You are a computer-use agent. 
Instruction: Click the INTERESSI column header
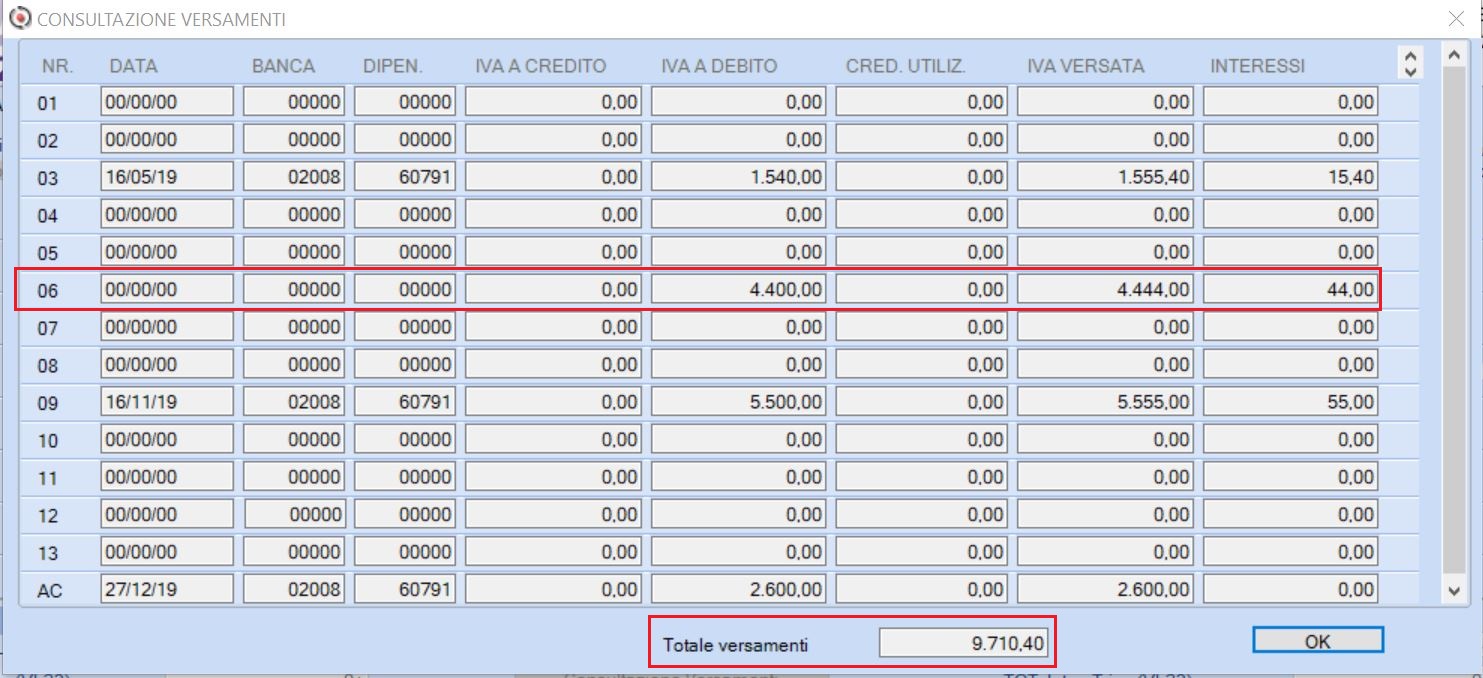pos(1257,66)
